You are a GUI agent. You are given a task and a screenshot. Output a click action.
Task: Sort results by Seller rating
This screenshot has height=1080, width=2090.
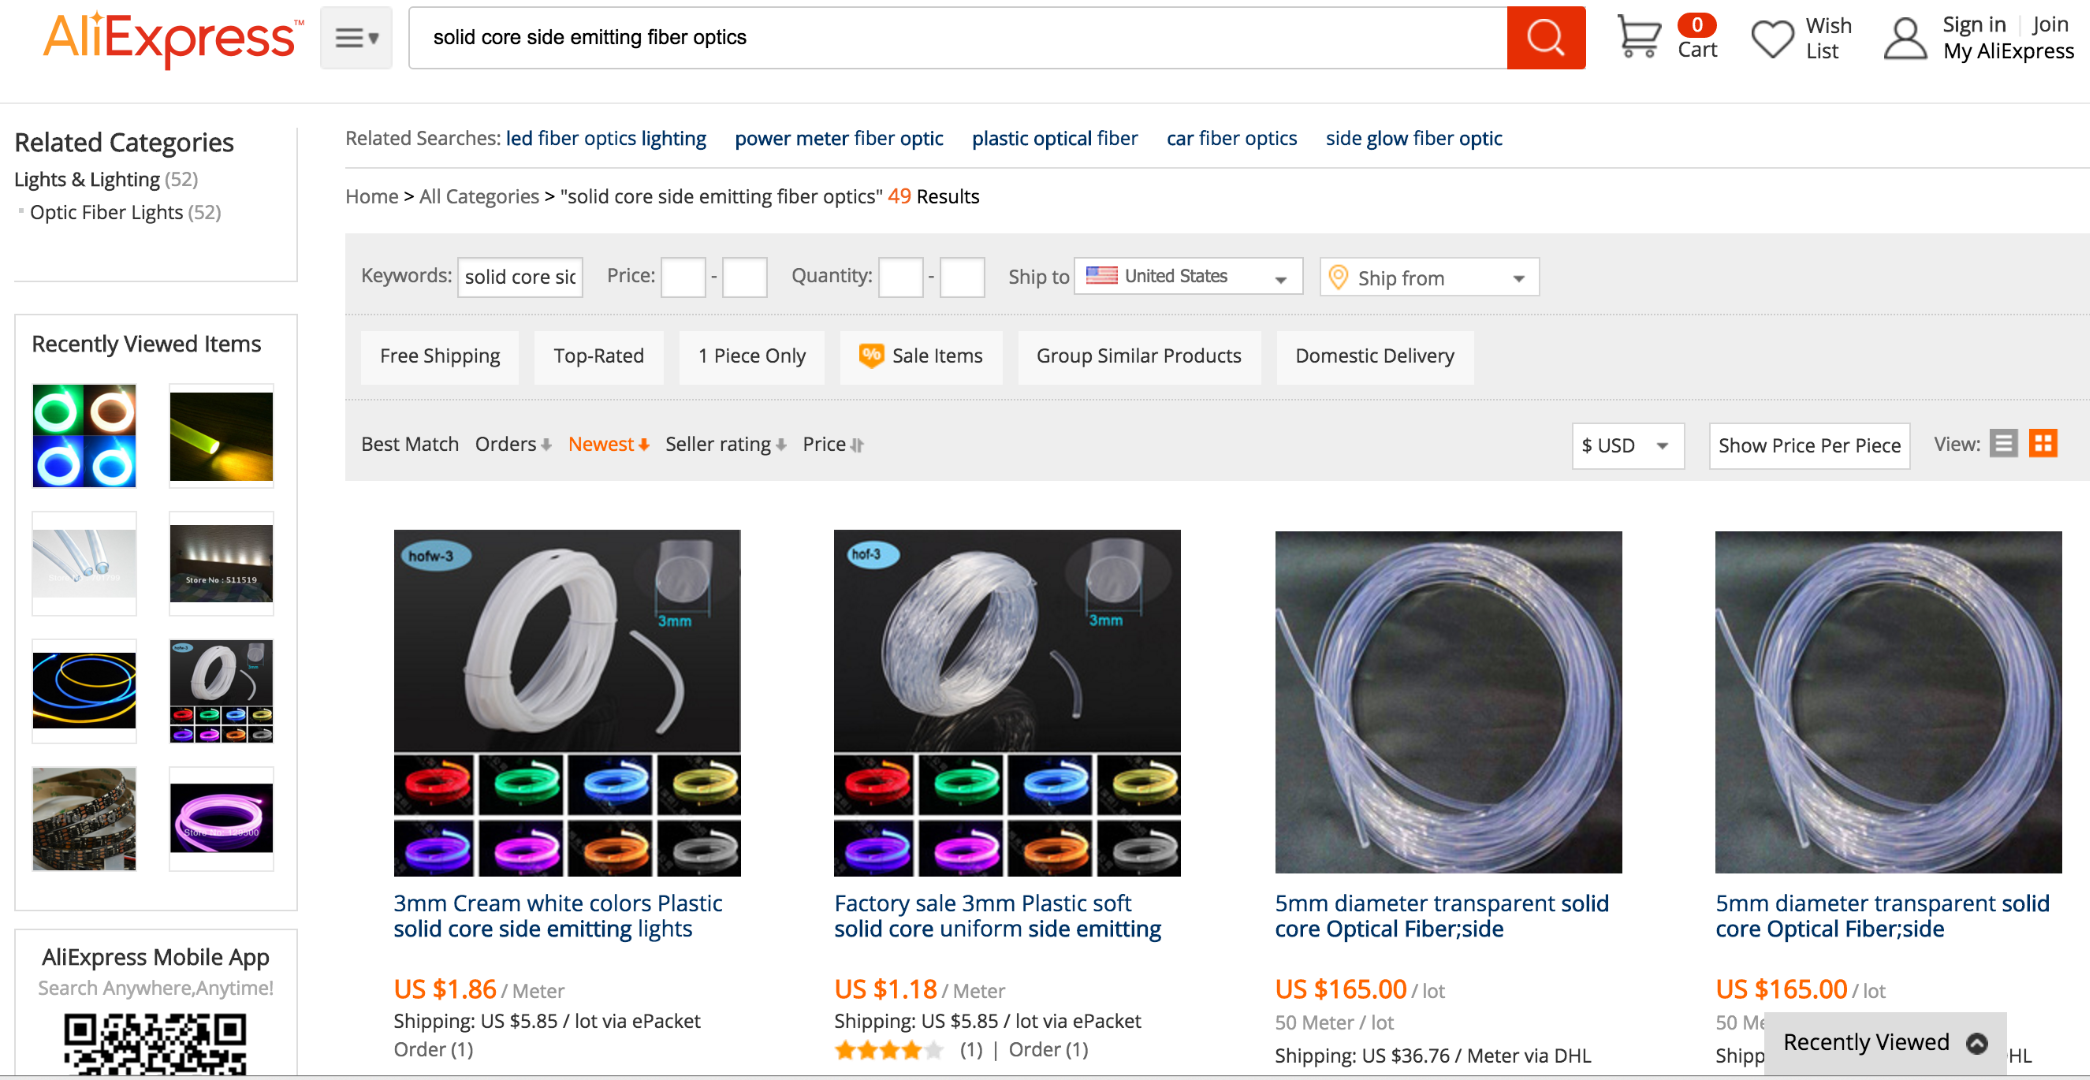tap(719, 444)
